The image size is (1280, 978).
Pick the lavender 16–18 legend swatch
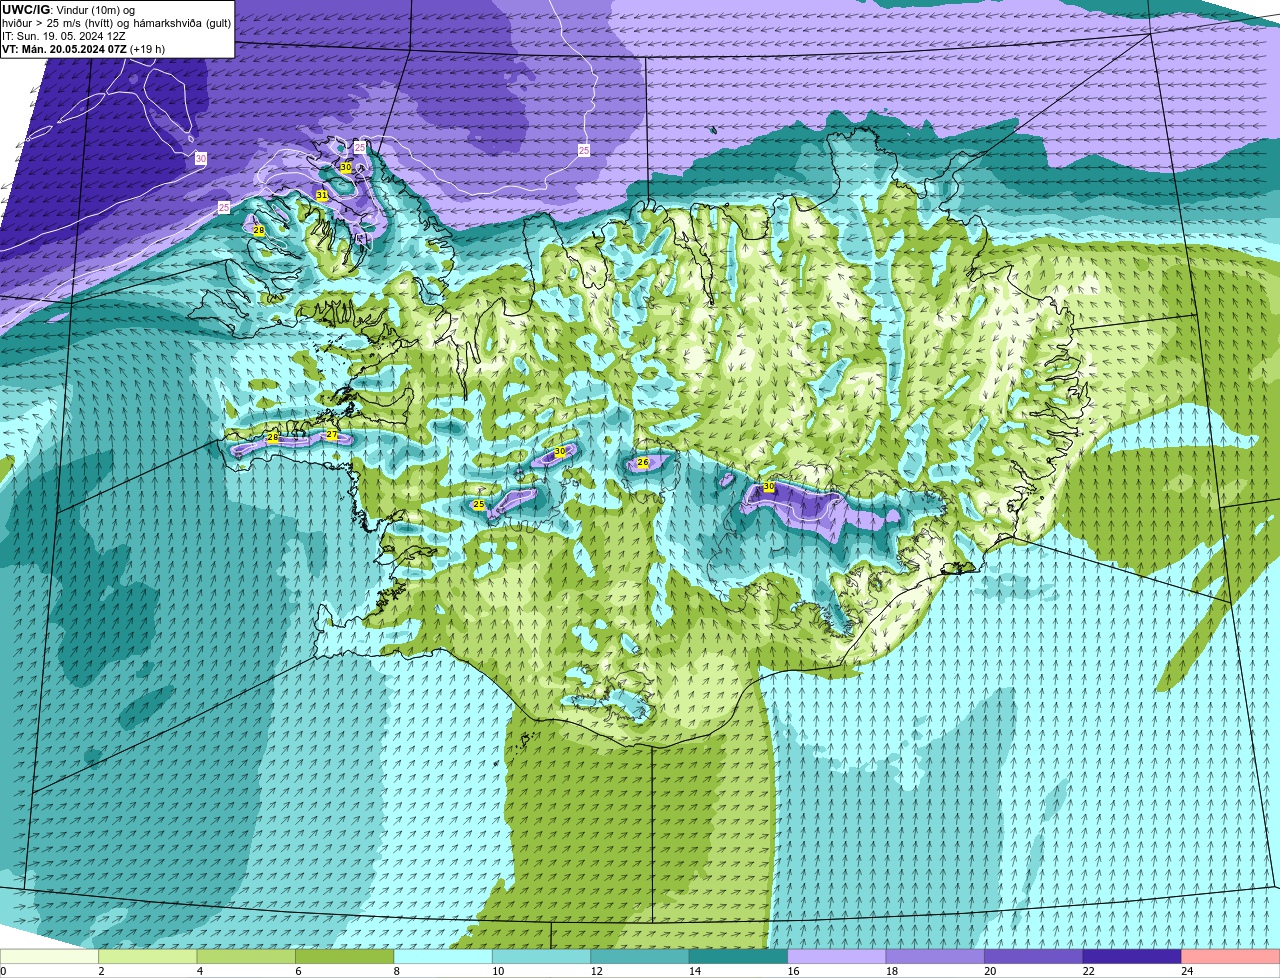tap(837, 957)
